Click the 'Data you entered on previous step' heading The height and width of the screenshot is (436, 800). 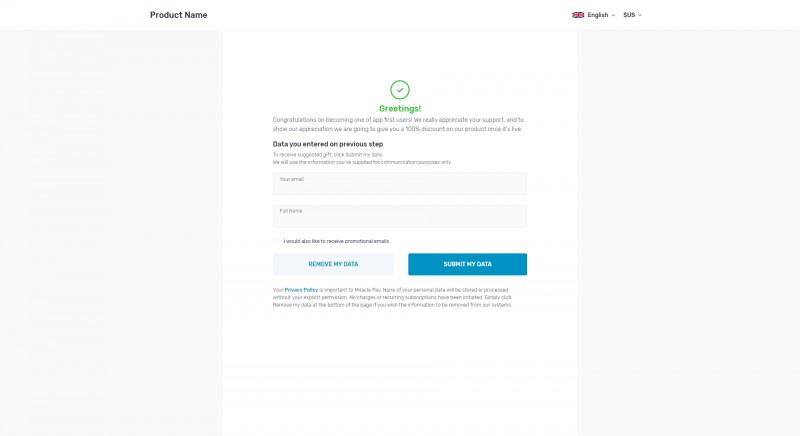pyautogui.click(x=329, y=144)
